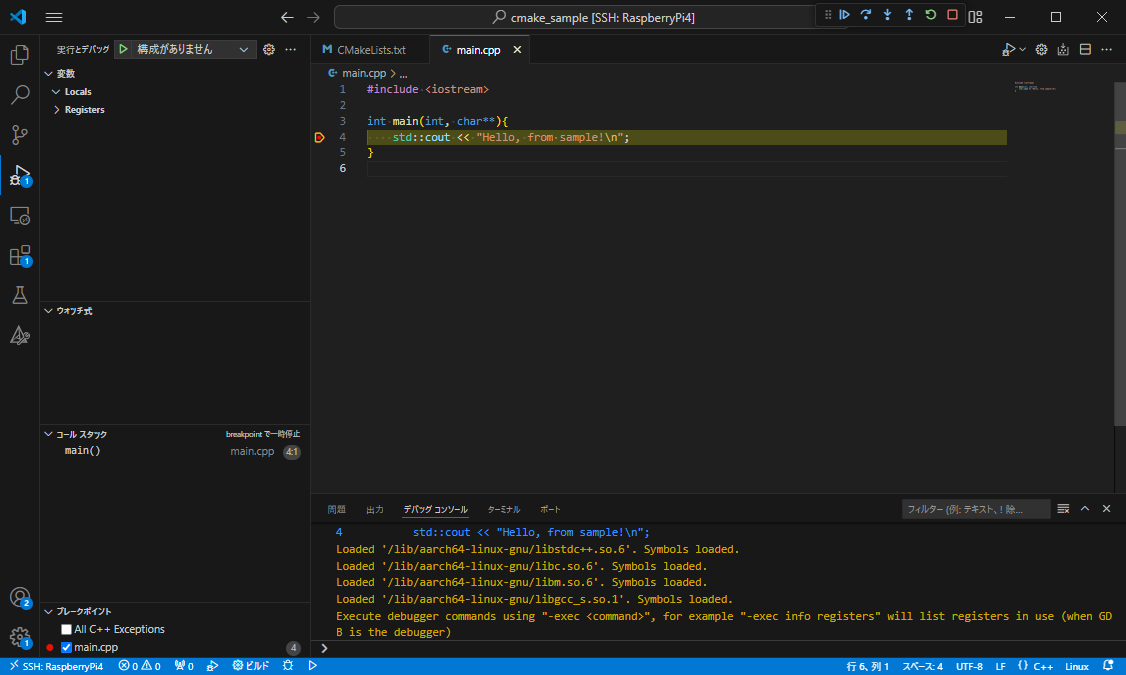Restart the debug session with the green icon
The height and width of the screenshot is (675, 1126).
(x=931, y=15)
